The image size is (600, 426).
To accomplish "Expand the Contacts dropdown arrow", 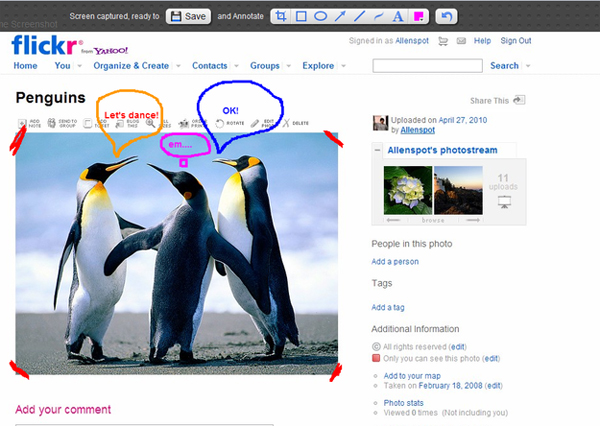I will coord(236,66).
